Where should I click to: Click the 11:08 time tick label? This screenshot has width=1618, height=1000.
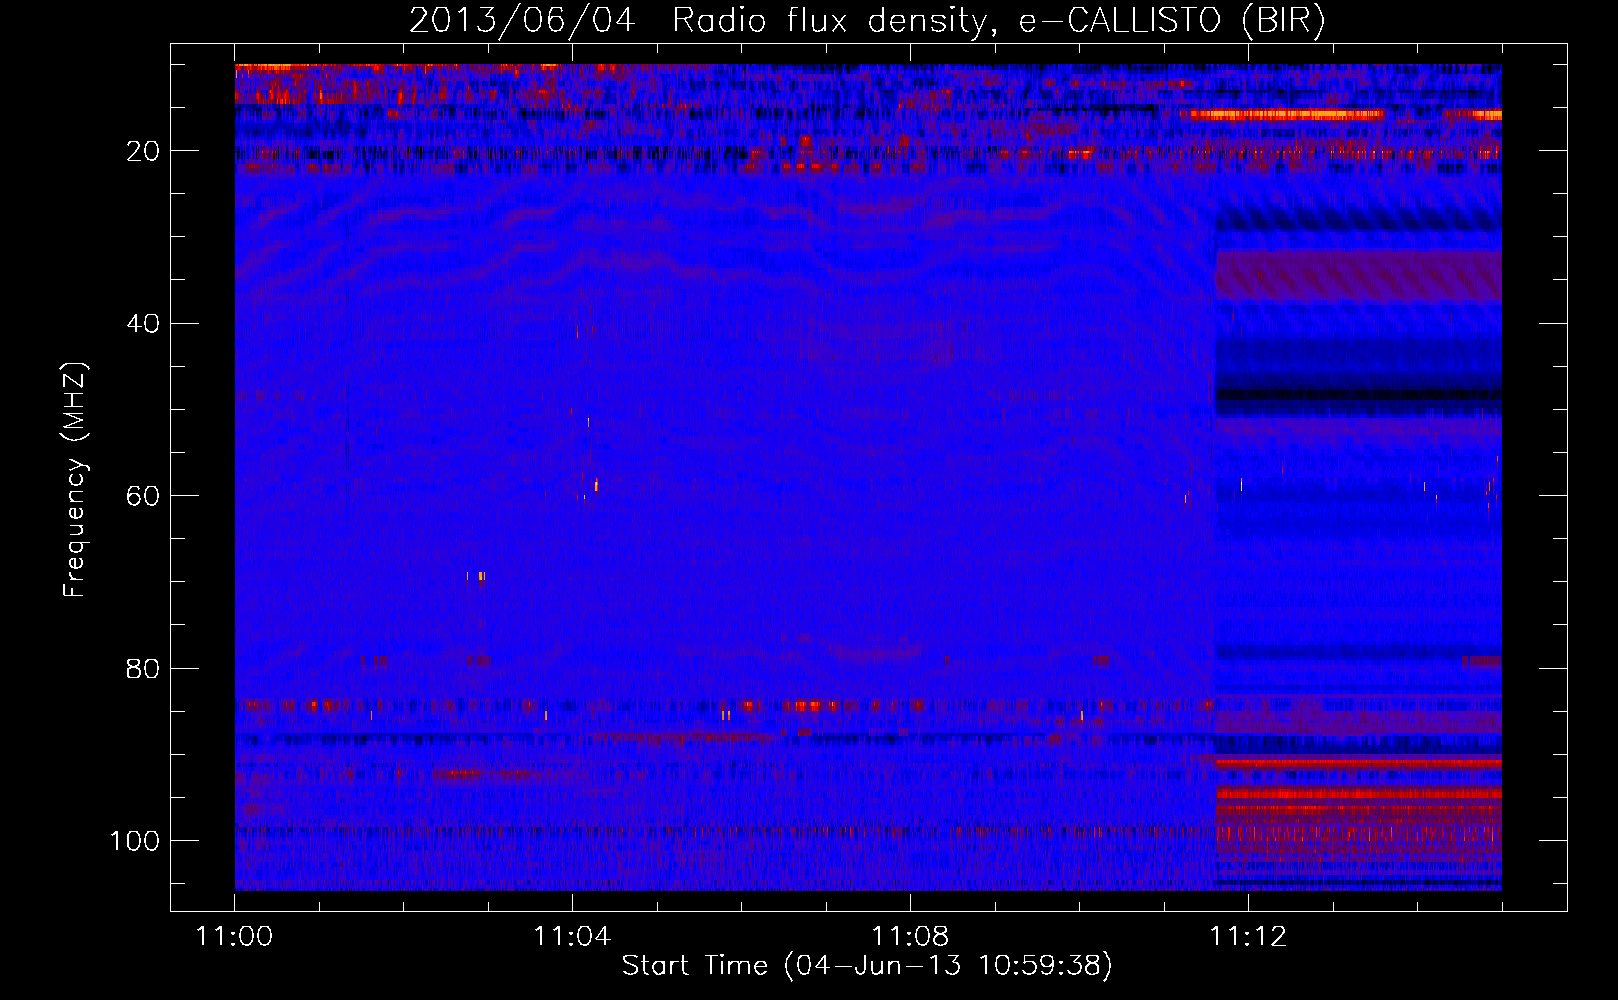(x=910, y=937)
